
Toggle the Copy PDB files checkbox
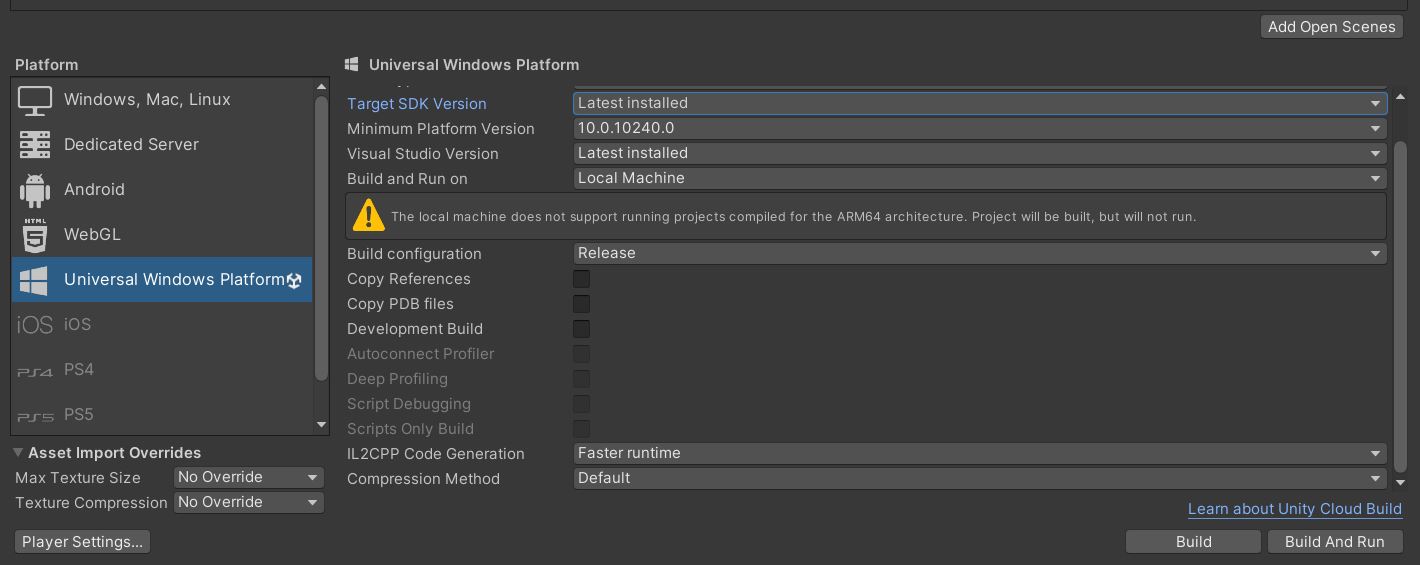[581, 304]
